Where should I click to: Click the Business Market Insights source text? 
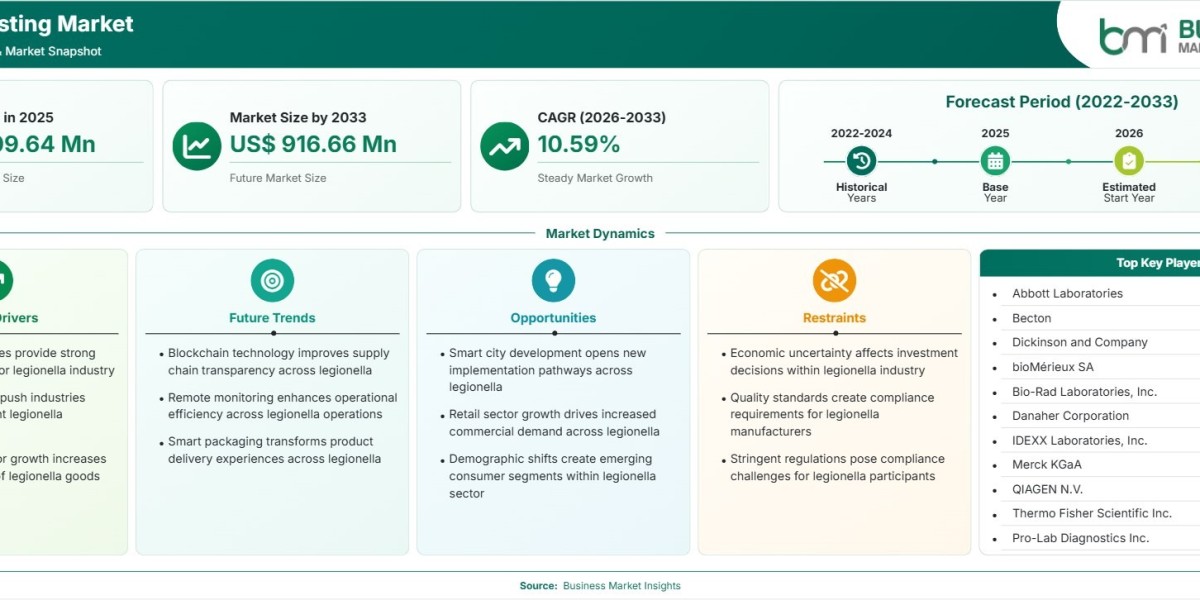(622, 586)
